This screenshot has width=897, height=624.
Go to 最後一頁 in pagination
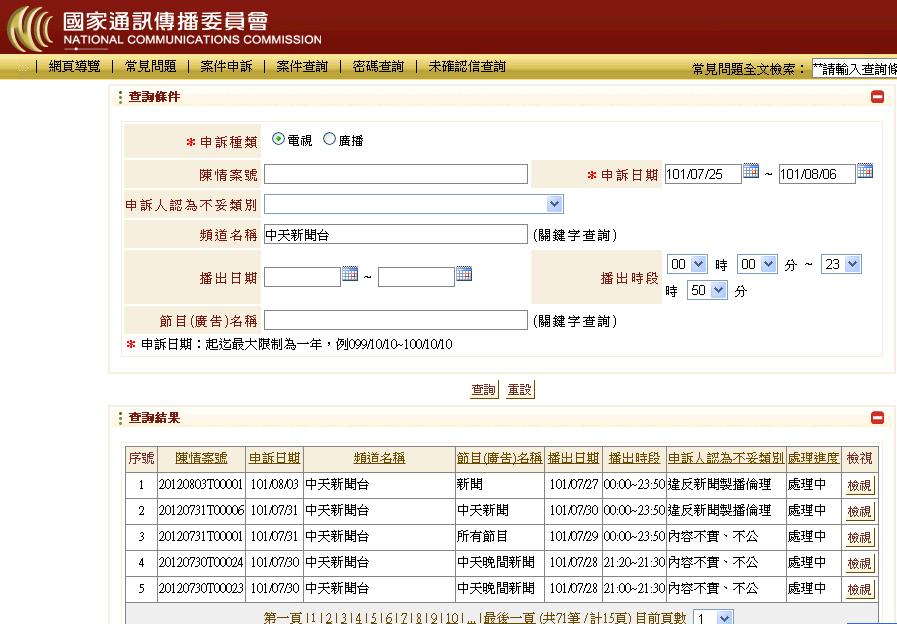[509, 618]
